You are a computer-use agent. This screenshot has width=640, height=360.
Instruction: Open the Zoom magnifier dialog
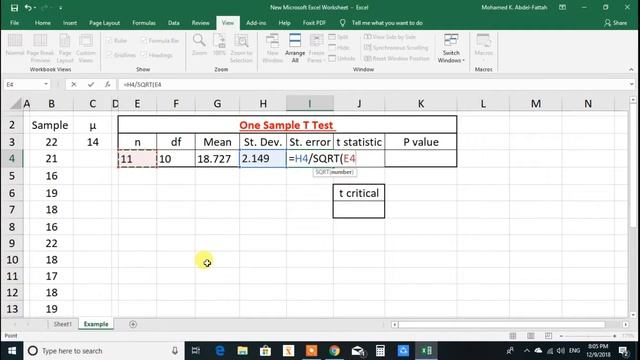coord(199,45)
